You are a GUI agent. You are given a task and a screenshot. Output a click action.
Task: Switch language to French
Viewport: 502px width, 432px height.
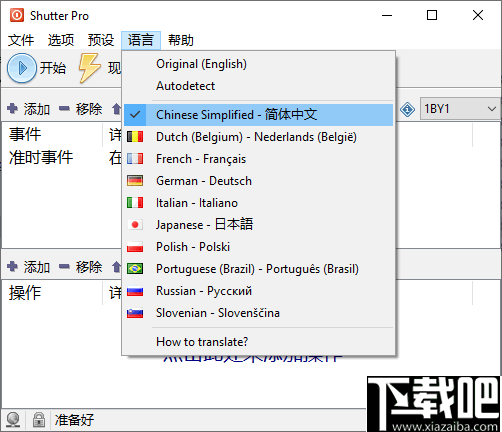[x=259, y=159]
